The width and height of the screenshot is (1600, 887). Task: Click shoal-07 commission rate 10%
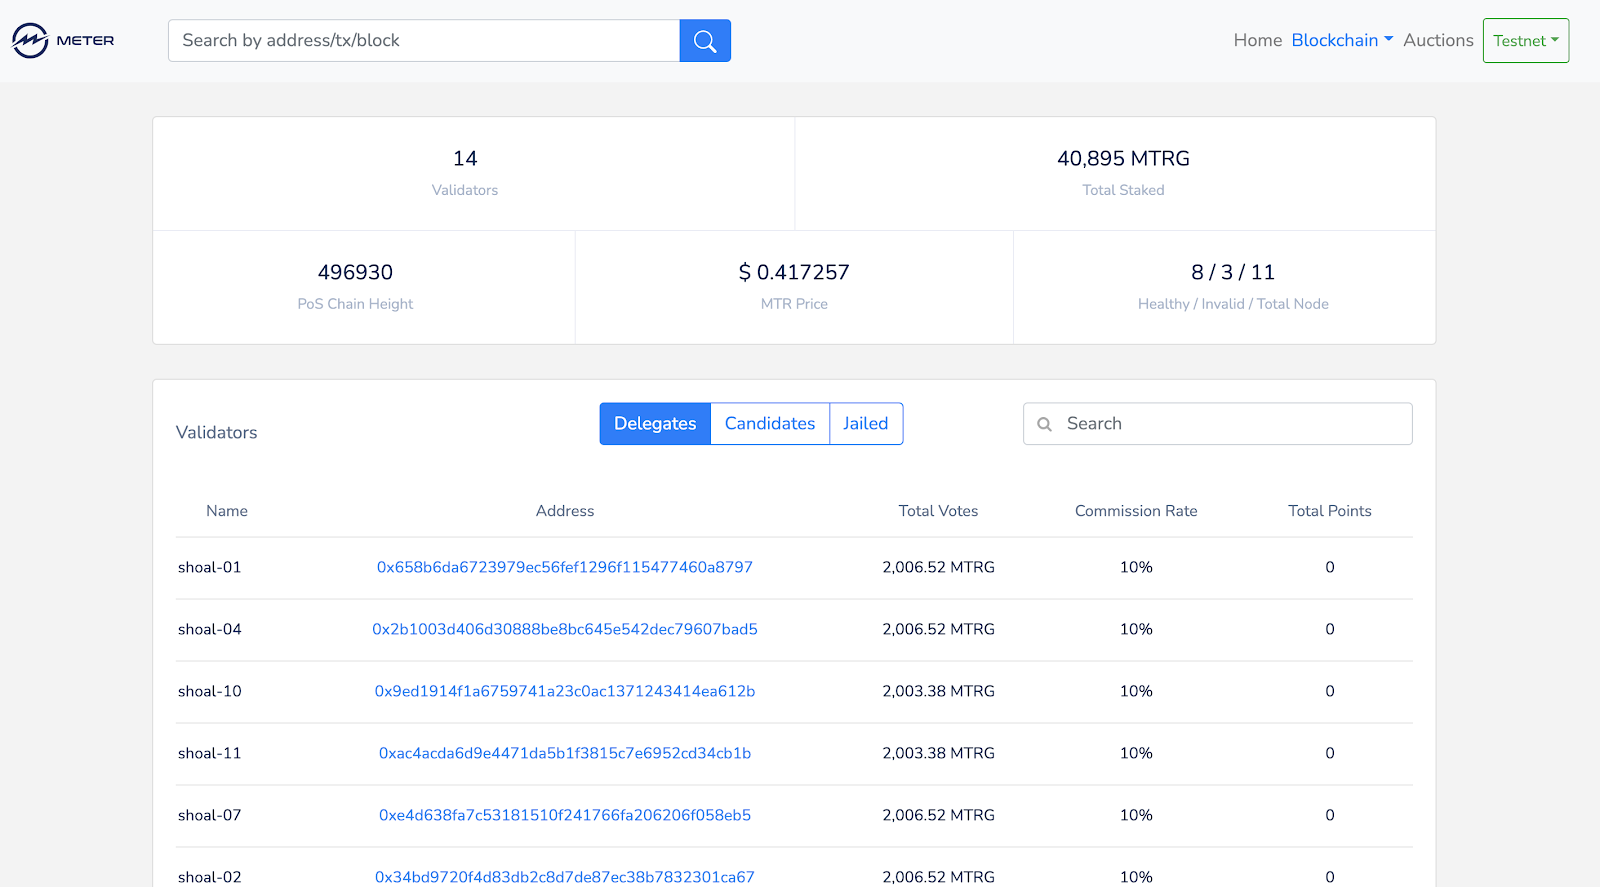(x=1136, y=815)
